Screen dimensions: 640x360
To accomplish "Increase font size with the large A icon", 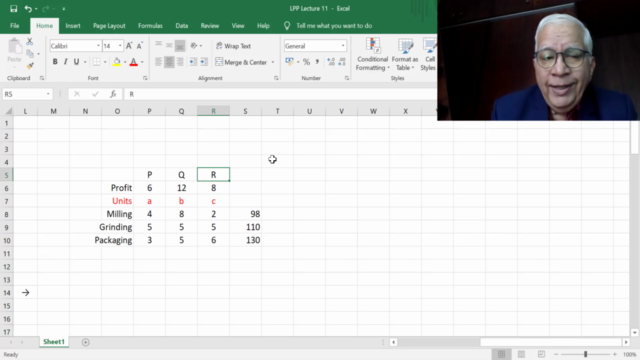I will [129, 46].
